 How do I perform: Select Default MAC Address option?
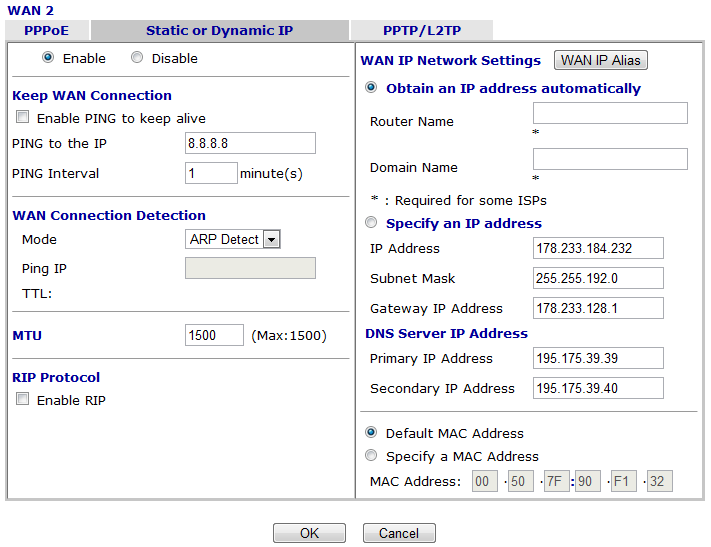click(371, 433)
